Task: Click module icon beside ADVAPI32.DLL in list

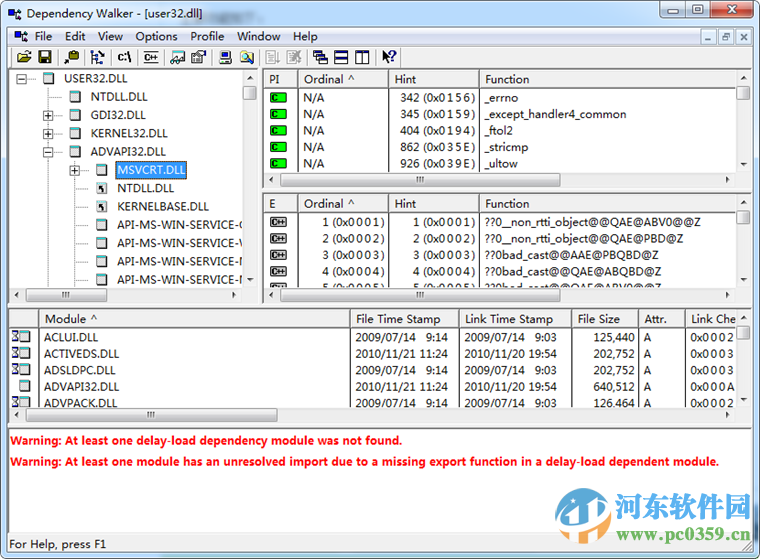Action: coord(24,386)
